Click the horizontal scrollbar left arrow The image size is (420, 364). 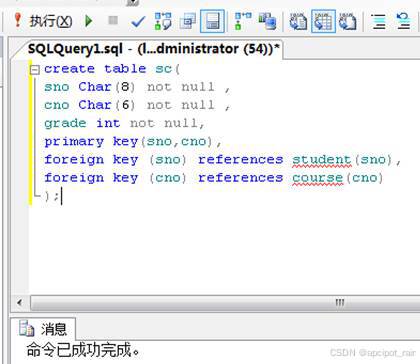click(x=20, y=303)
